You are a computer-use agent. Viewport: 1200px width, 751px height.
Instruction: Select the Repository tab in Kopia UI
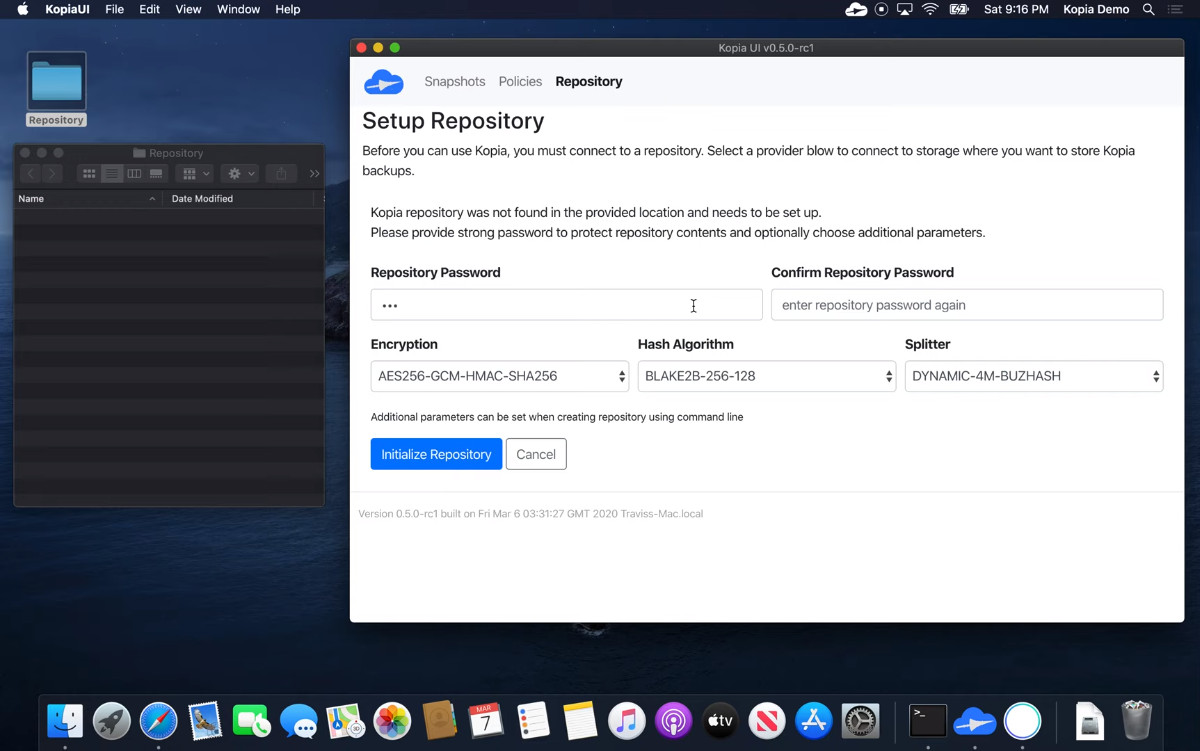tap(589, 82)
